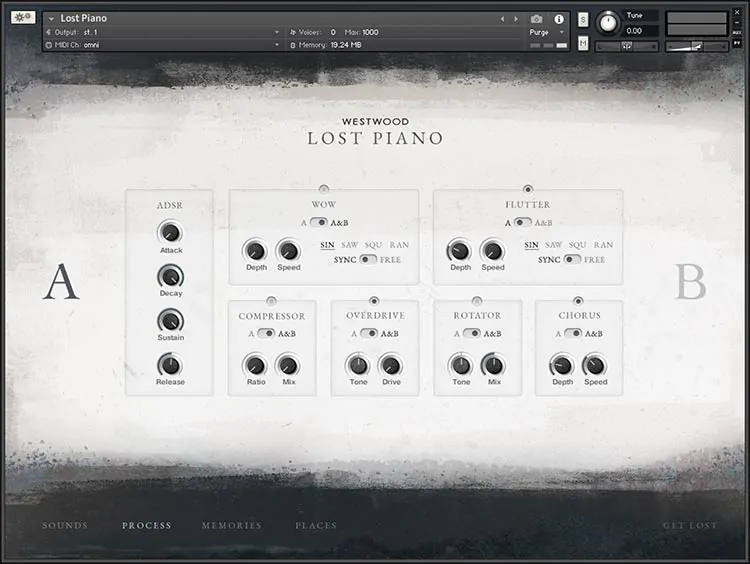
Task: Toggle the CHORUS power button
Action: [578, 301]
